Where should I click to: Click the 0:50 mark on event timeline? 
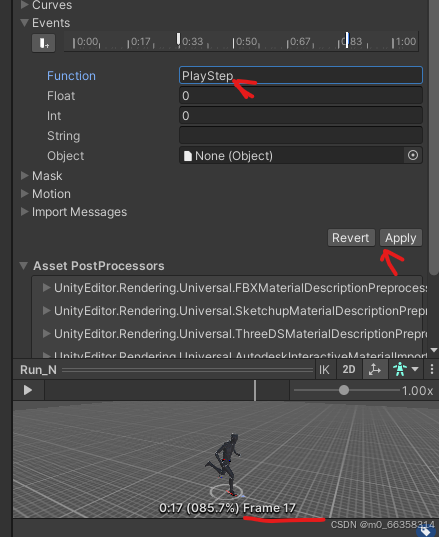pos(246,42)
